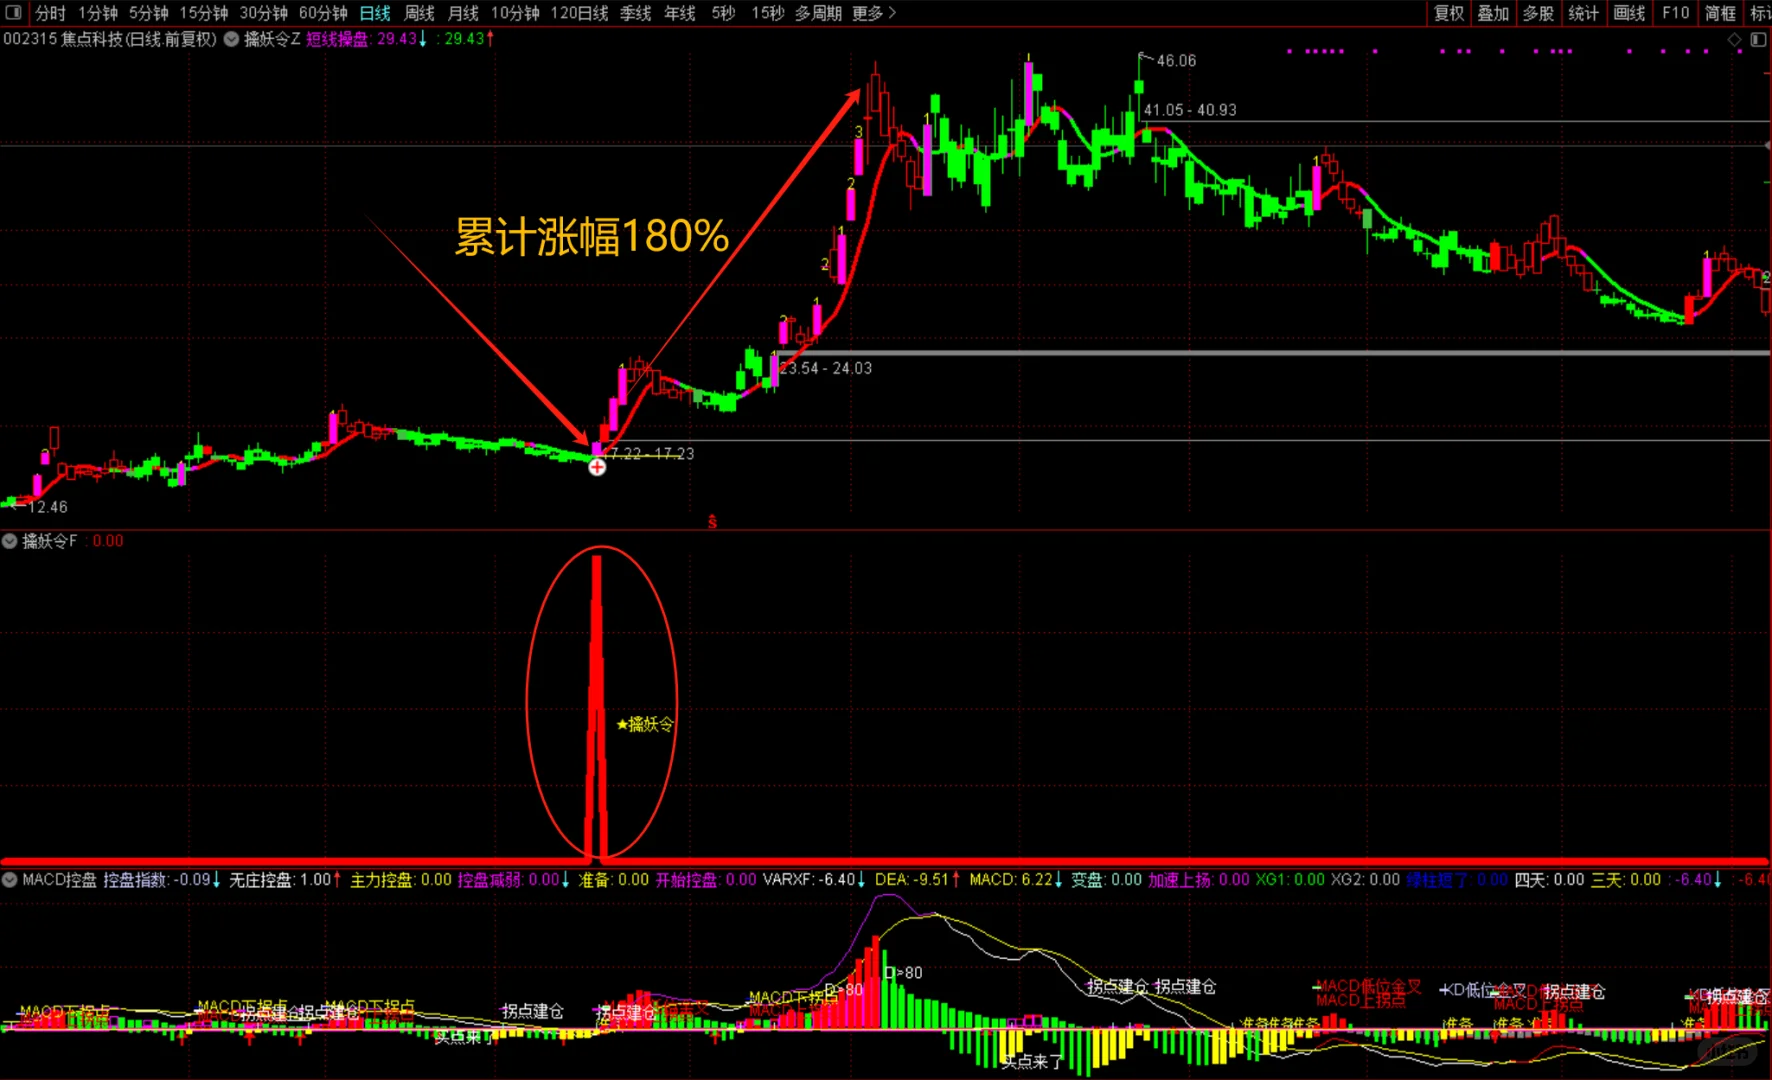Toggle the right sidebar panel icon
The height and width of the screenshot is (1080, 1772).
tap(1758, 40)
